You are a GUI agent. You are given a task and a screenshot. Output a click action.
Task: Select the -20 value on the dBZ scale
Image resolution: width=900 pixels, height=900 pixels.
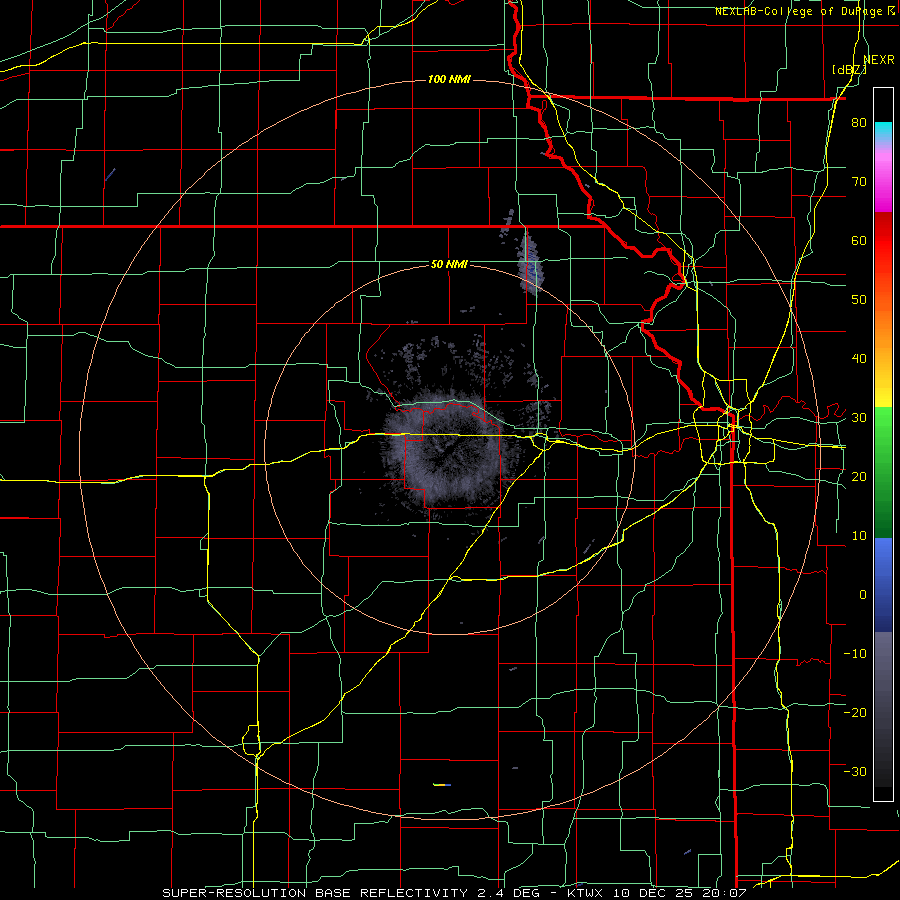coord(855,712)
